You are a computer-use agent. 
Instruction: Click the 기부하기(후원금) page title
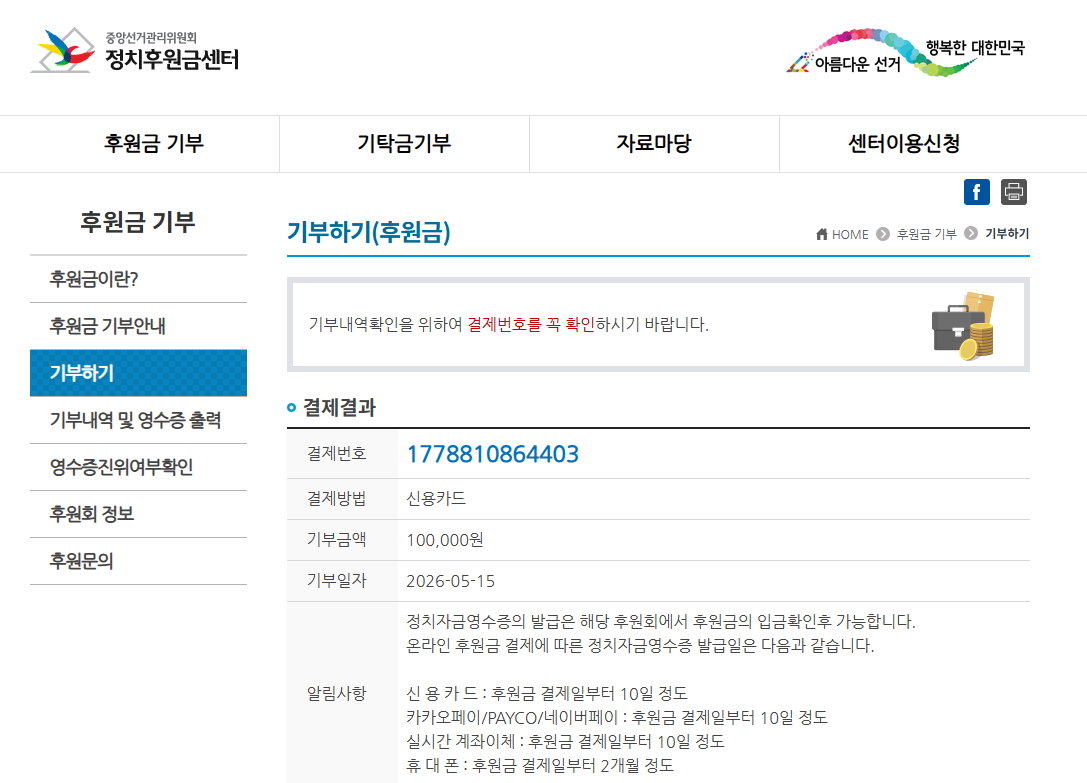[369, 232]
